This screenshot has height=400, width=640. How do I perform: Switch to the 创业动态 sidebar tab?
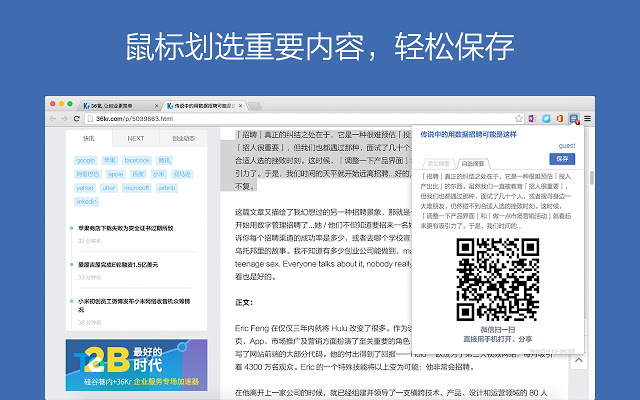click(183, 138)
